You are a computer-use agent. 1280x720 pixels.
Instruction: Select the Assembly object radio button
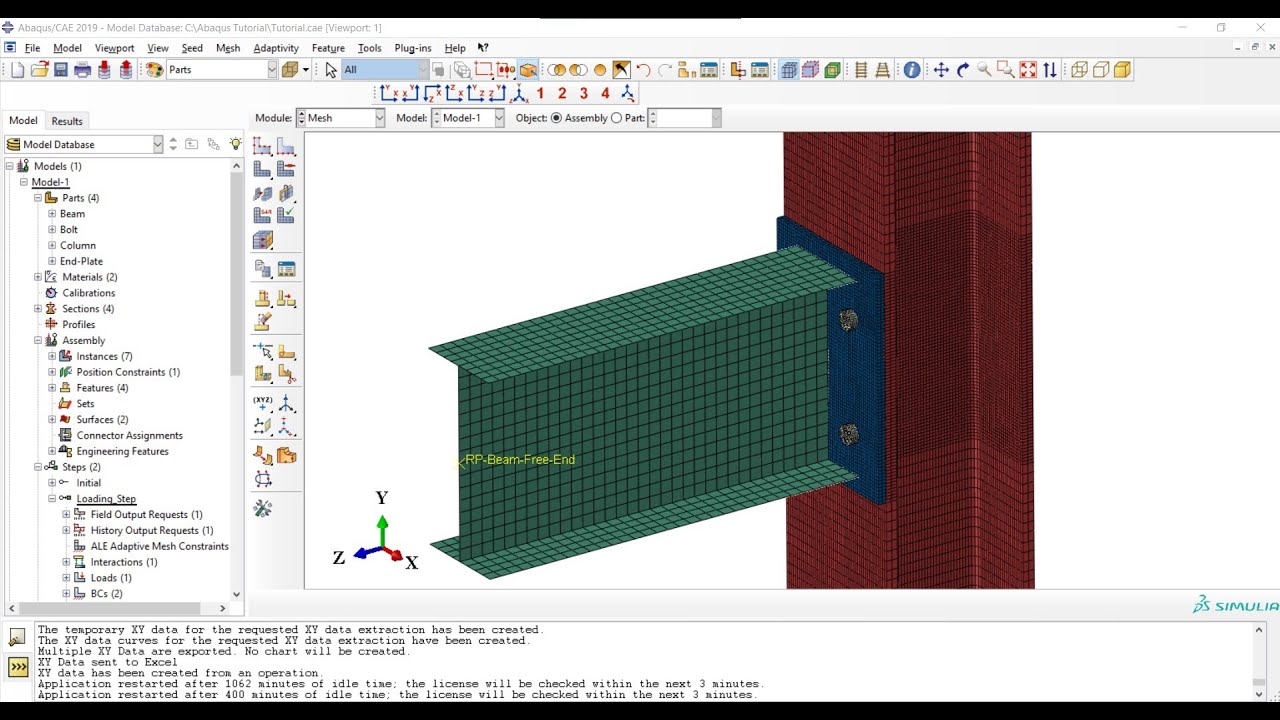click(x=556, y=118)
